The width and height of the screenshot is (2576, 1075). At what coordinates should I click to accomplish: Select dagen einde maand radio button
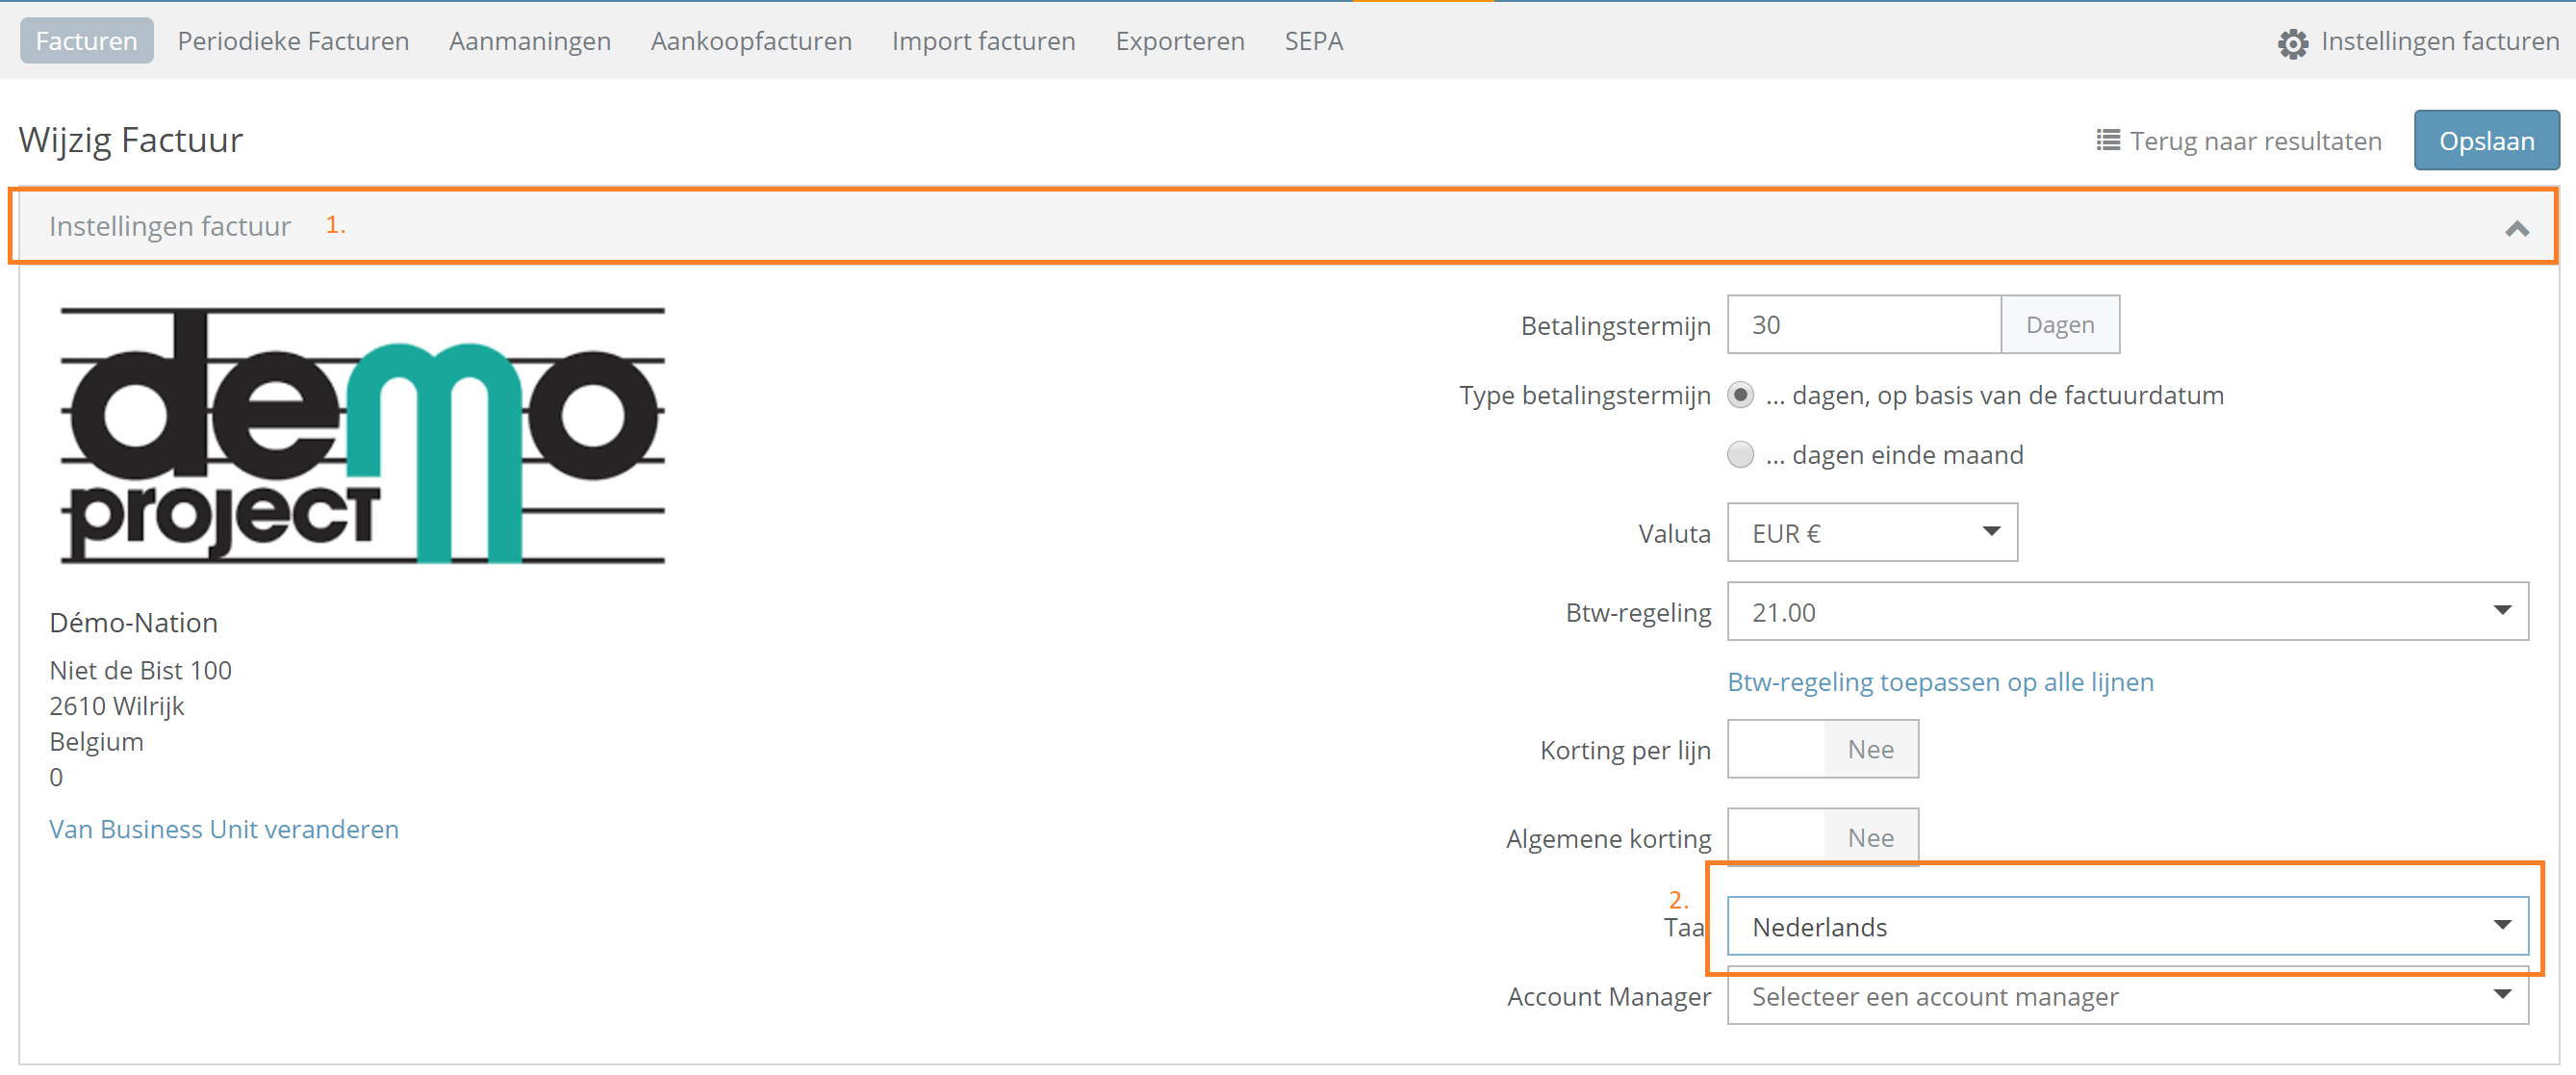(x=1740, y=455)
